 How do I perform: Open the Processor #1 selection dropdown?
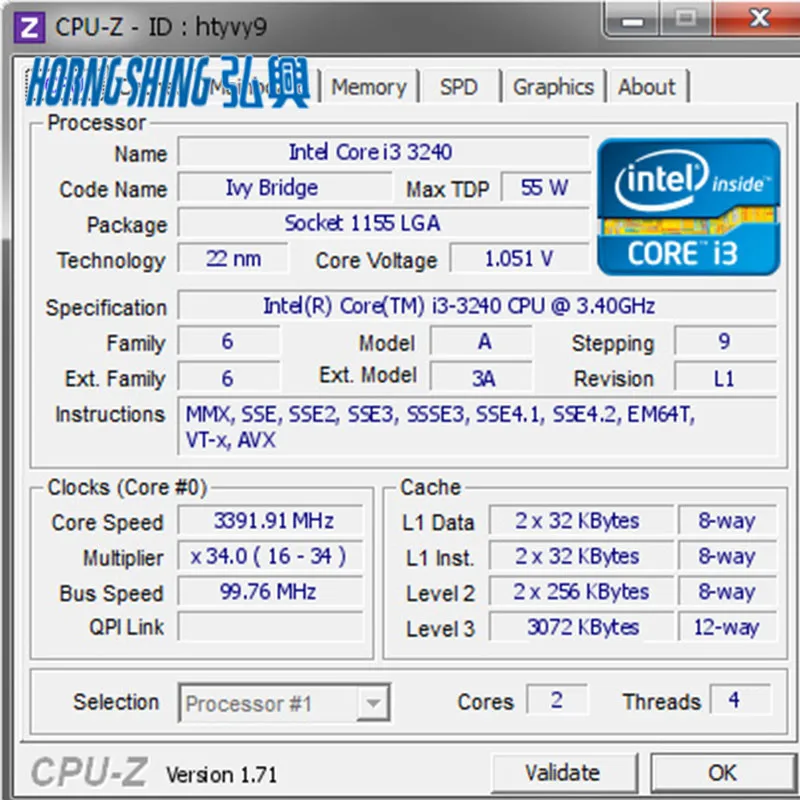tap(372, 703)
